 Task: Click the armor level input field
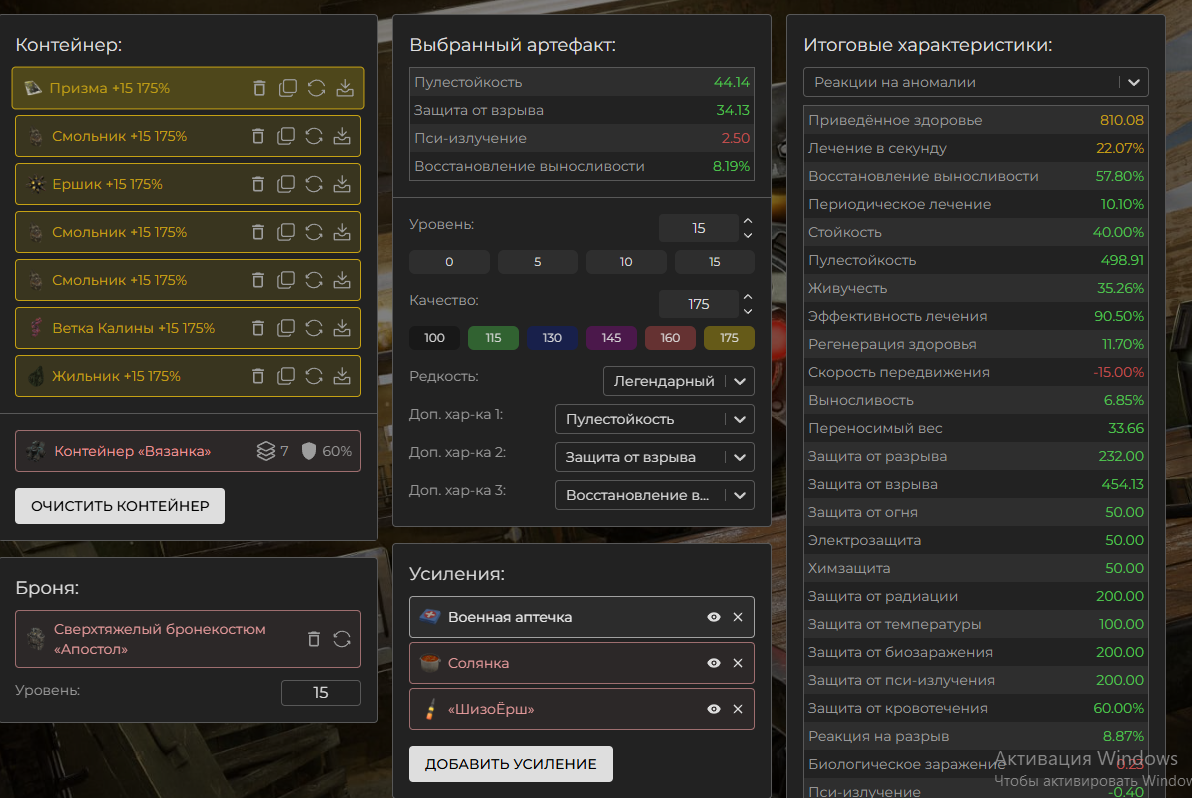click(320, 692)
